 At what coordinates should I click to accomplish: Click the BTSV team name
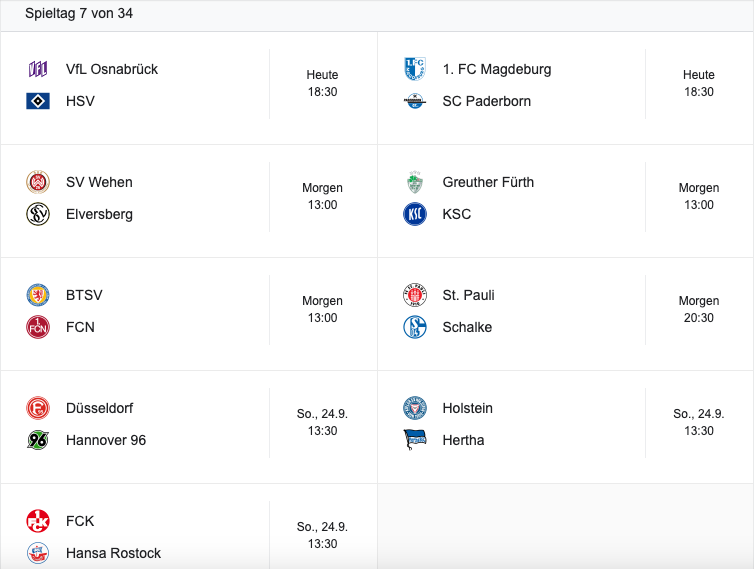tap(84, 295)
